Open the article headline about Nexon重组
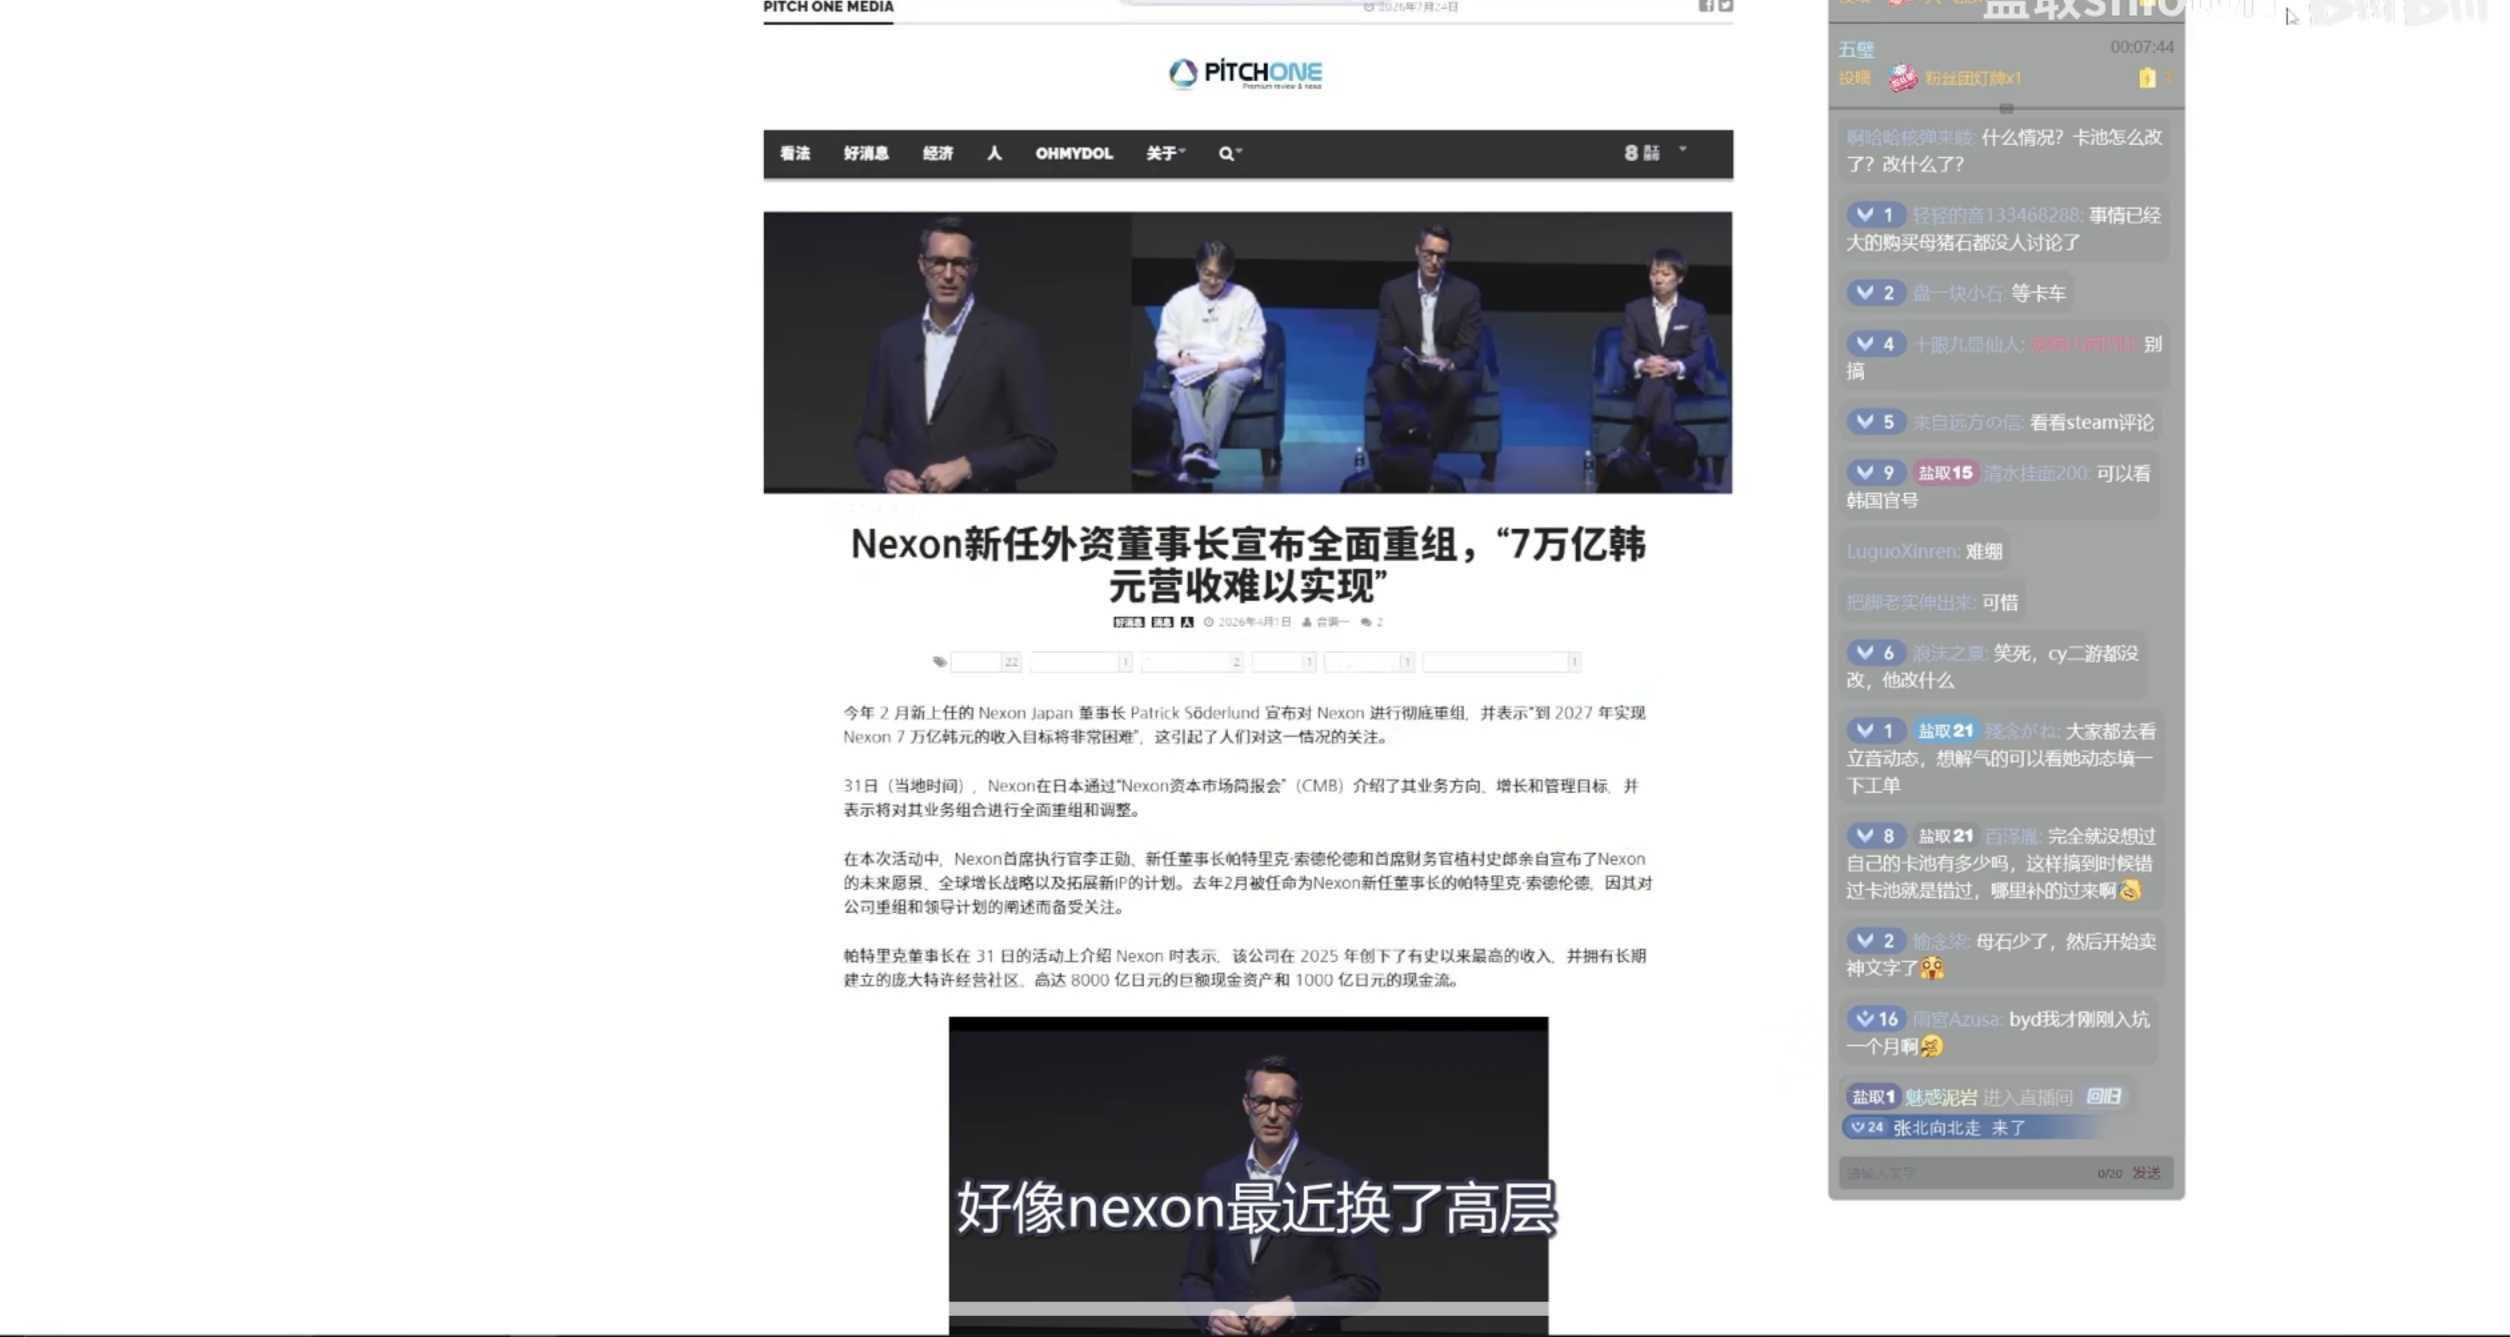The width and height of the screenshot is (2510, 1337). pyautogui.click(x=1247, y=565)
